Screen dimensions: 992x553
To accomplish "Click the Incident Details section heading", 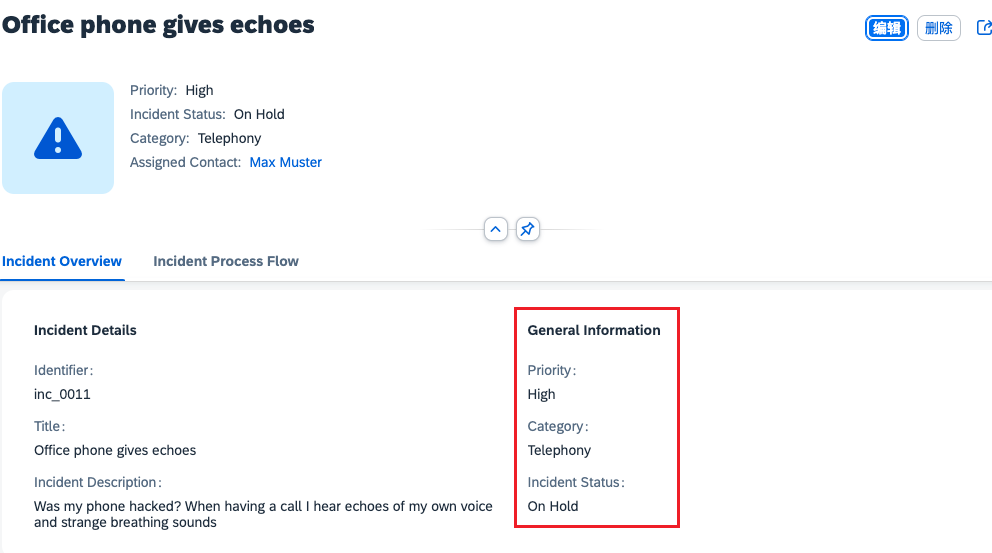I will [85, 330].
